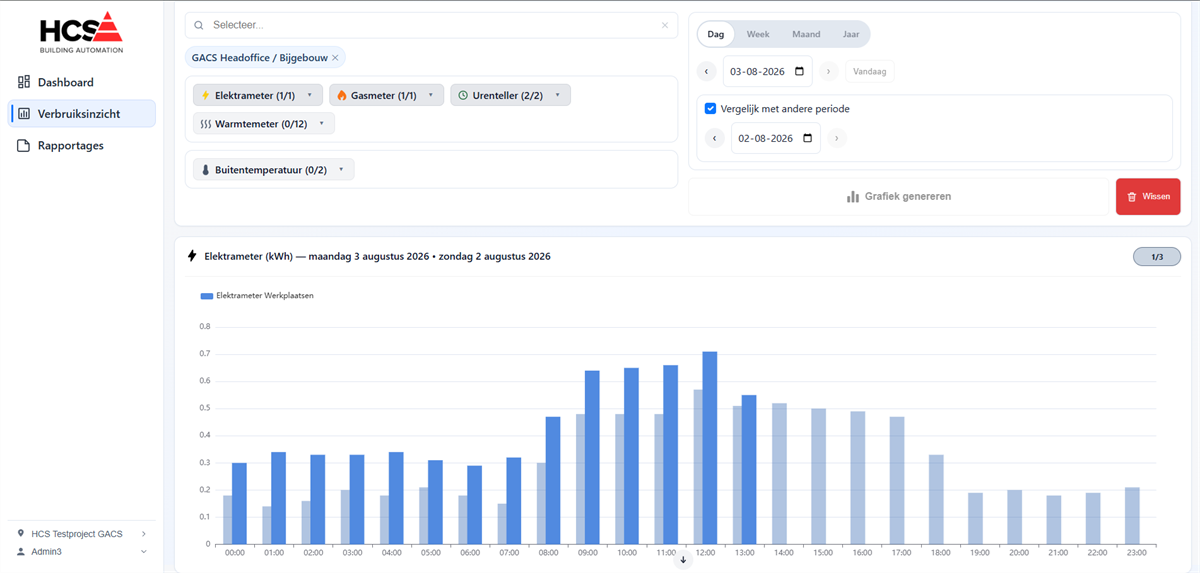Screen dimensions: 1200x573
Task: Click the Verbruiksinzicht chart icon
Action: pos(24,114)
